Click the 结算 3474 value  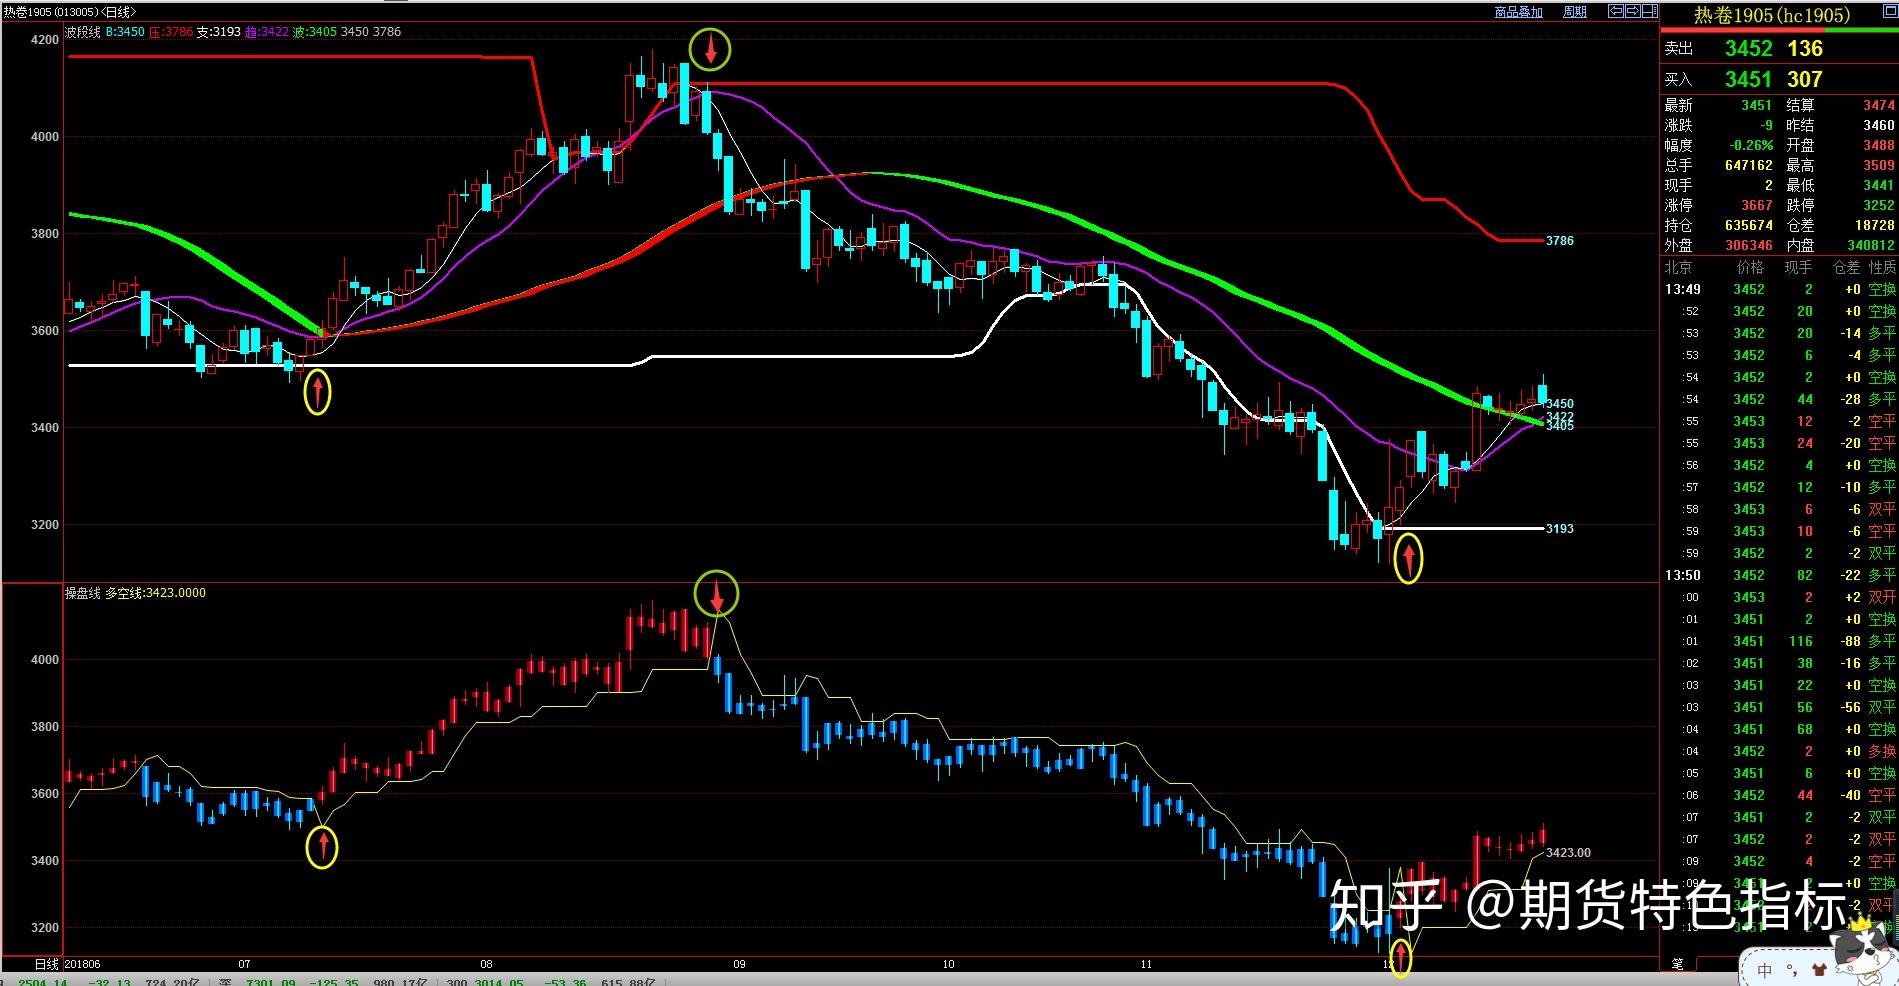pyautogui.click(x=1878, y=105)
